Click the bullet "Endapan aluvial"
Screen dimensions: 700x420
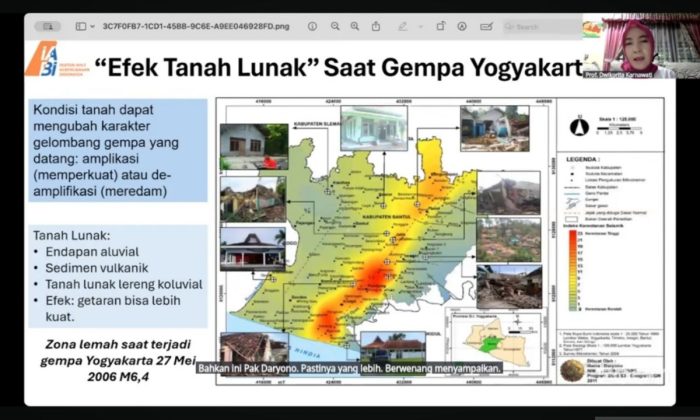[92, 252]
